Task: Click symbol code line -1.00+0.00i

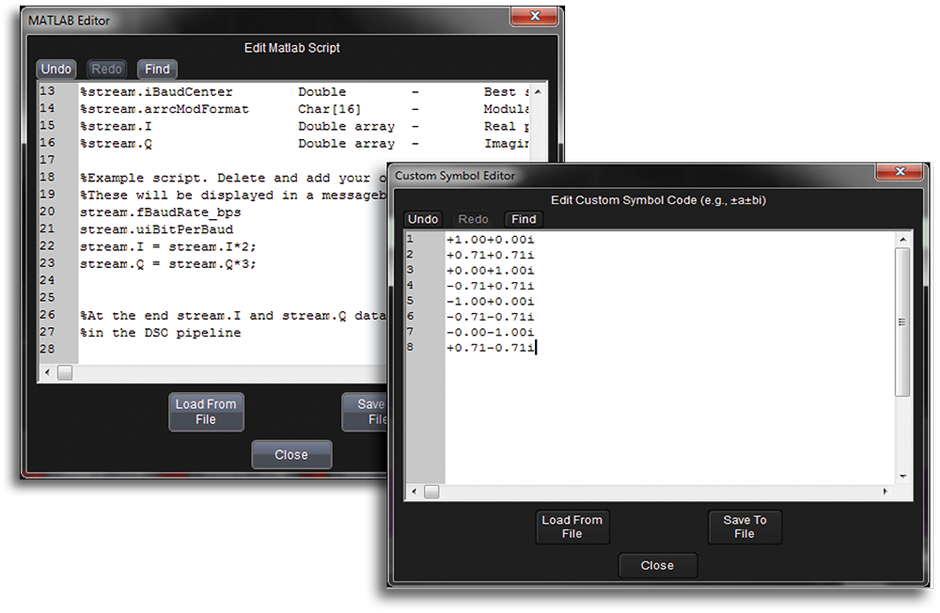Action: tap(490, 301)
